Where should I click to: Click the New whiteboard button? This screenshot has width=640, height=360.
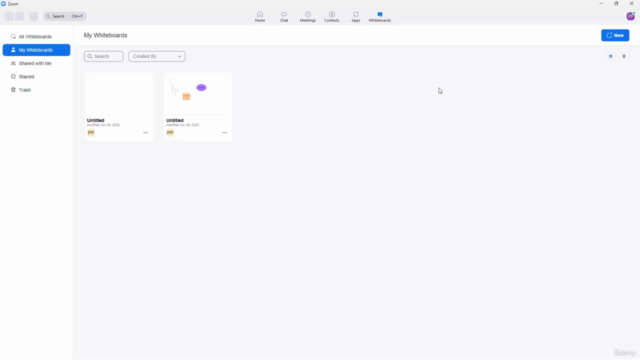click(615, 35)
